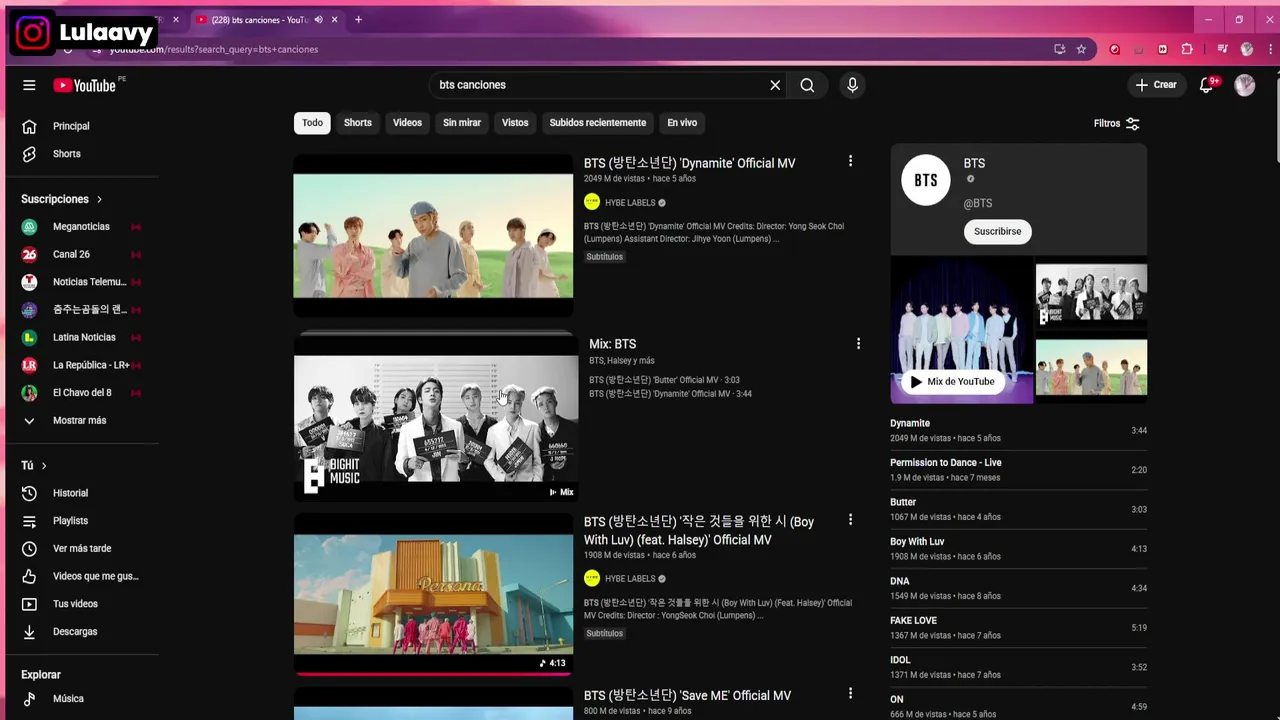This screenshot has width=1280, height=720.
Task: Open options menu for Mix: BTS
Action: coord(857,344)
